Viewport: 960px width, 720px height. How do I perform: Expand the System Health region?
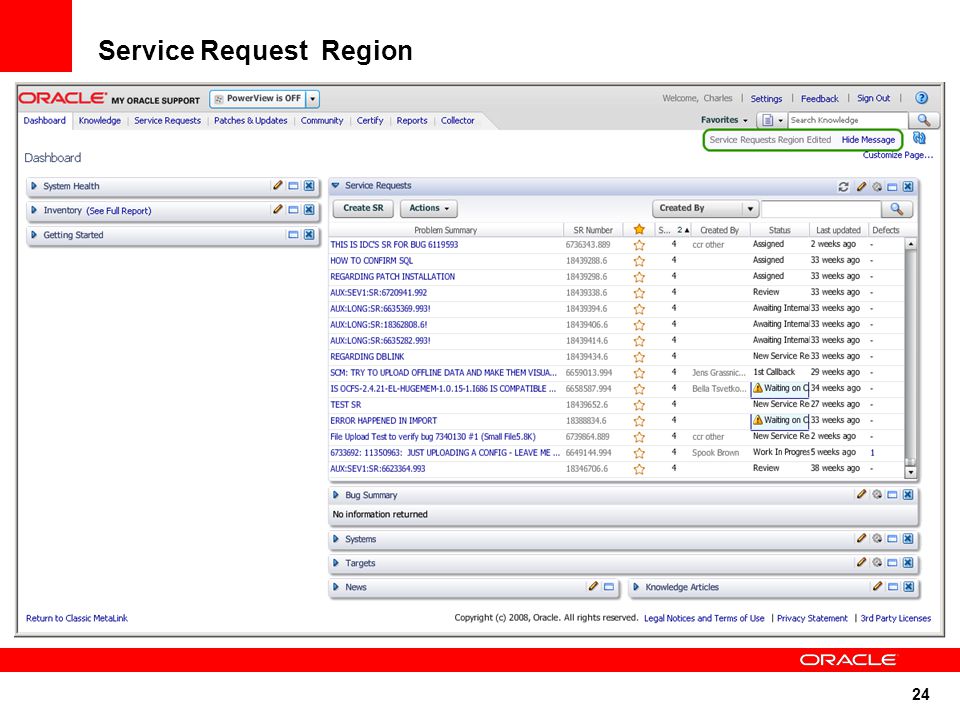pyautogui.click(x=34, y=186)
